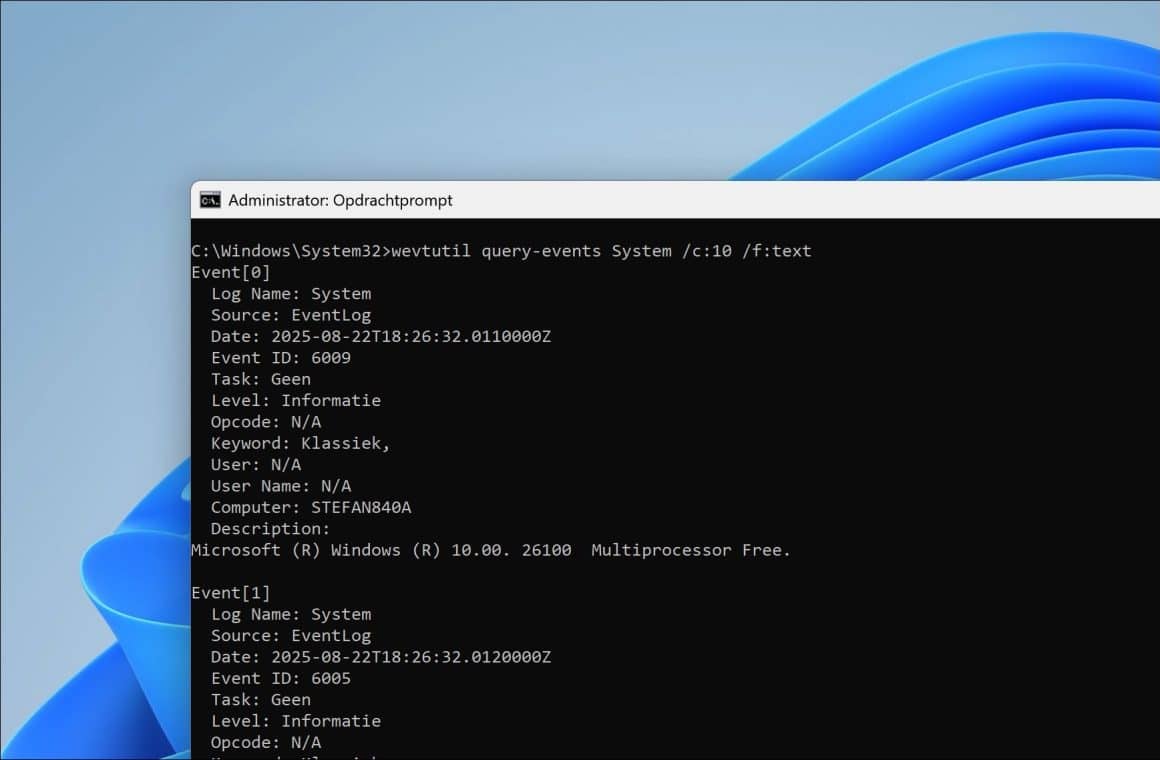Select the Administrator: Opdrachtprompt title text
The image size is (1160, 760).
[x=338, y=200]
